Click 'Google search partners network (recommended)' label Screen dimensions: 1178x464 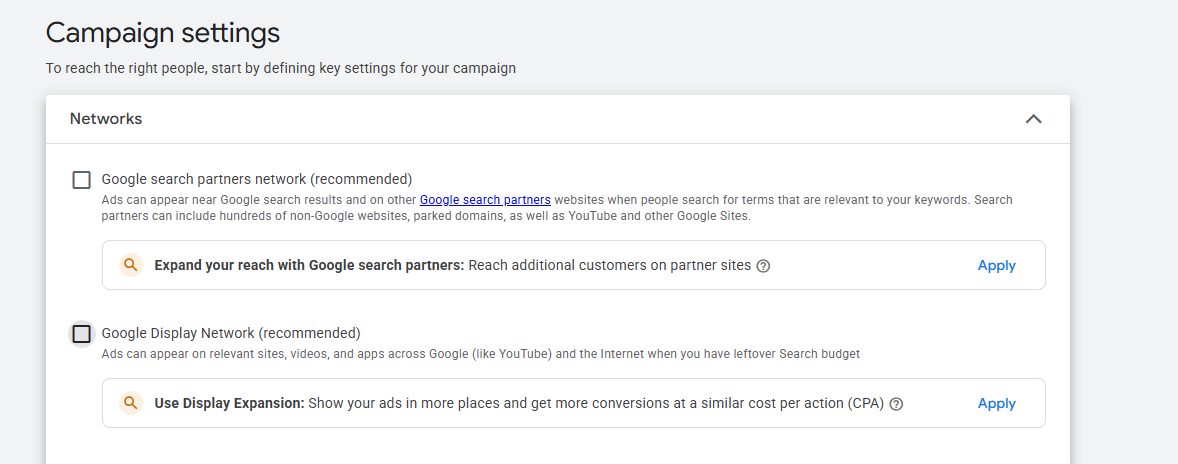coord(257,180)
